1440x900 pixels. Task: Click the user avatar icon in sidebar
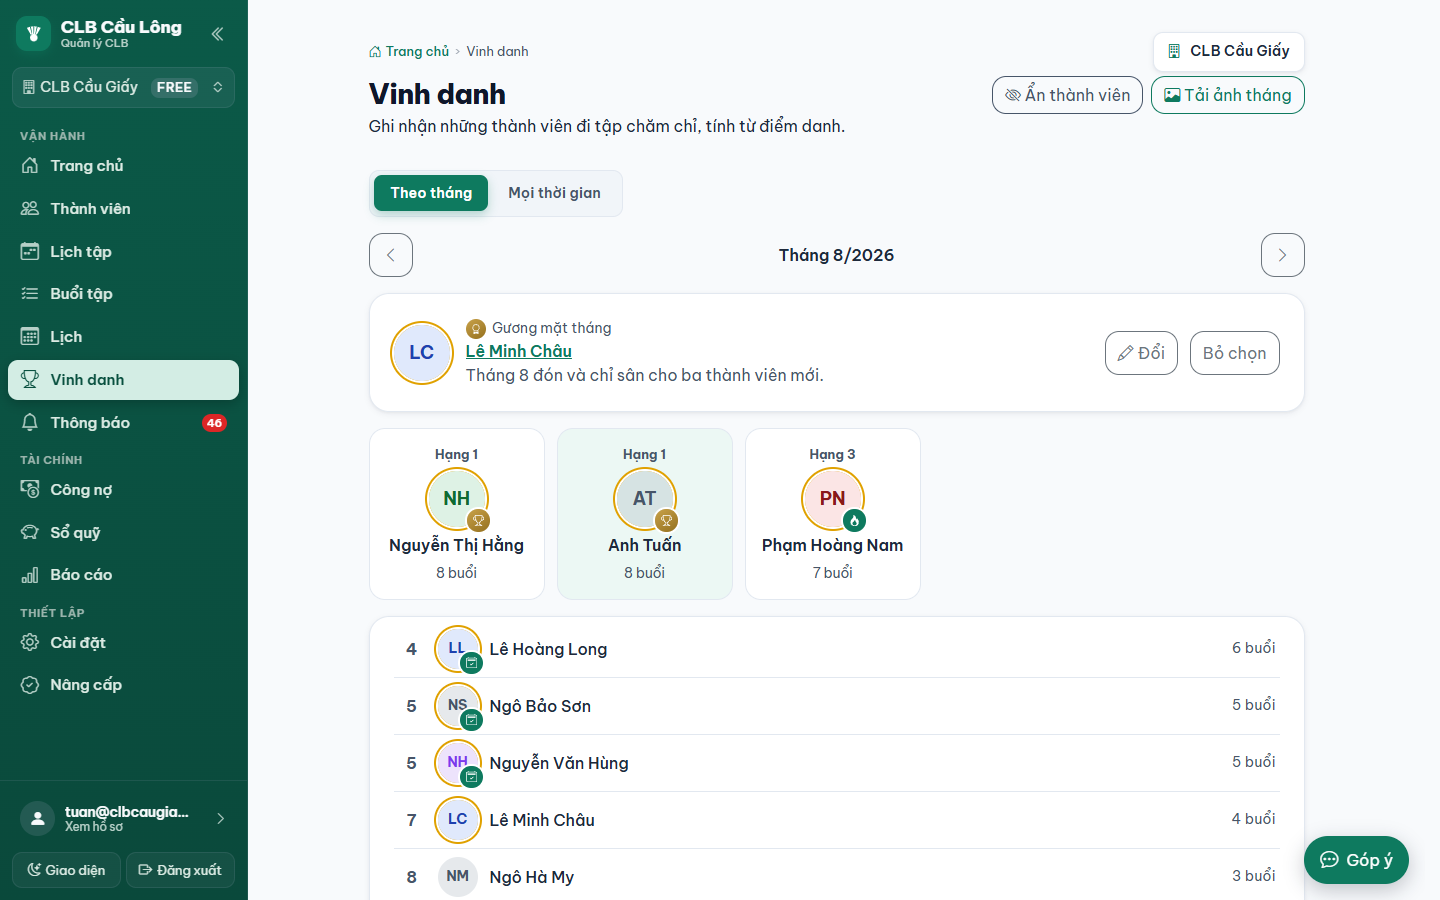pyautogui.click(x=38, y=819)
